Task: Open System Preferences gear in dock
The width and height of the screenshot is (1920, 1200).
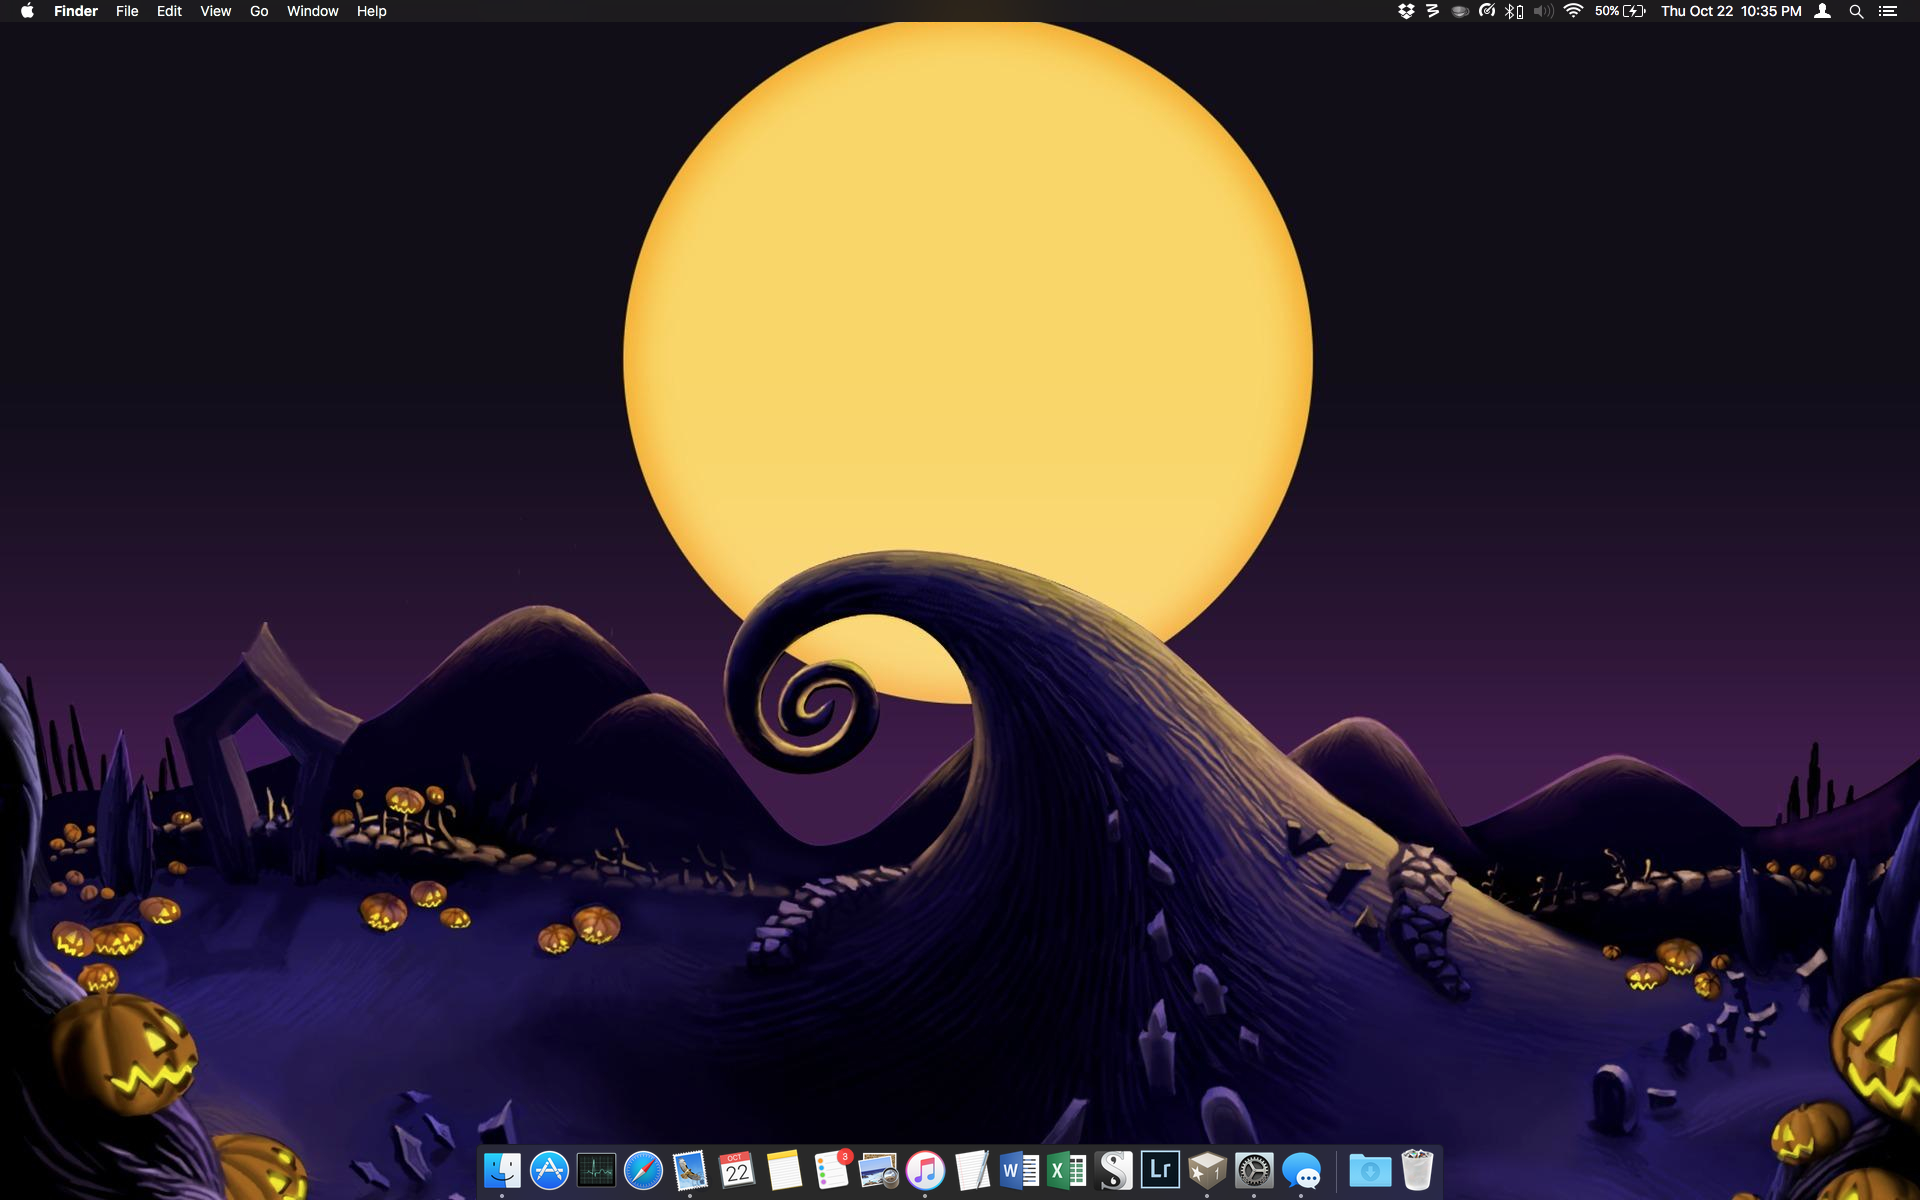Action: (1254, 1170)
